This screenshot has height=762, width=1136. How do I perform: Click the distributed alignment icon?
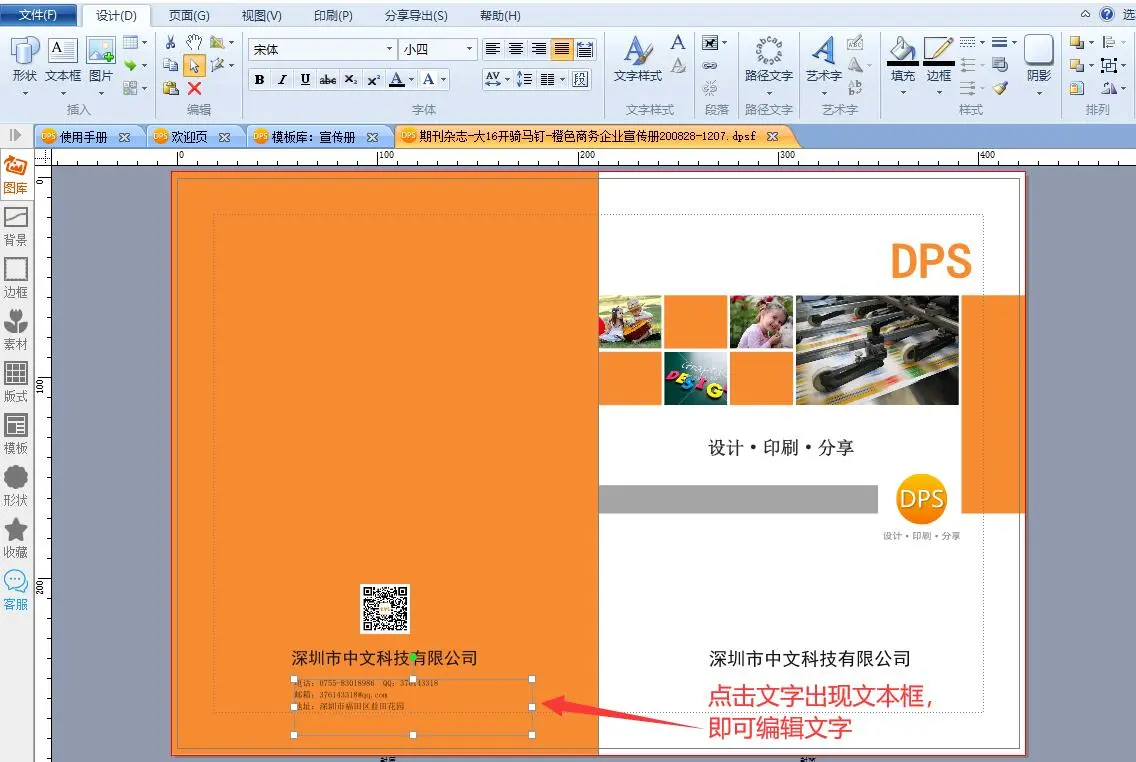(x=585, y=49)
